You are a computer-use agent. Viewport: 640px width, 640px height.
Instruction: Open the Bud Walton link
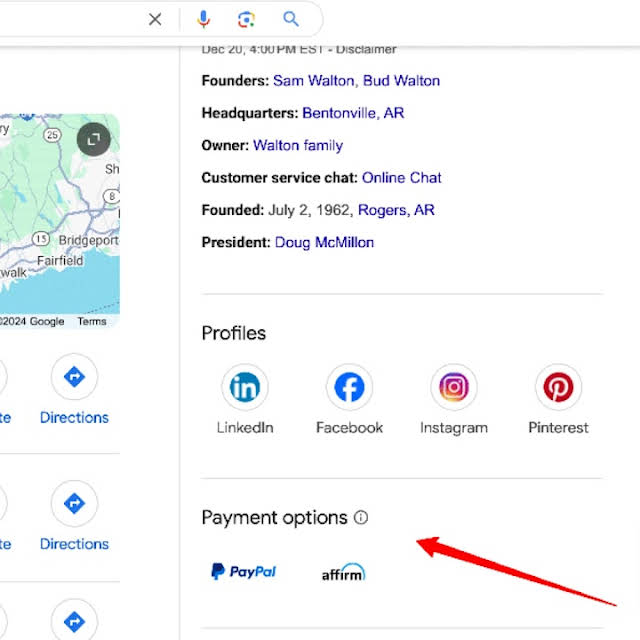click(x=401, y=81)
